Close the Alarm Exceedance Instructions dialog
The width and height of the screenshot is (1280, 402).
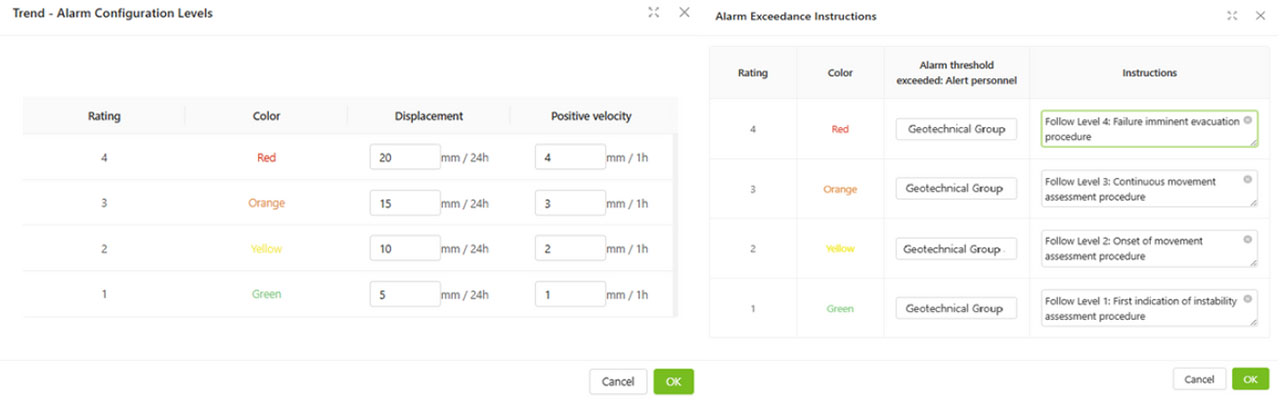[x=1261, y=16]
